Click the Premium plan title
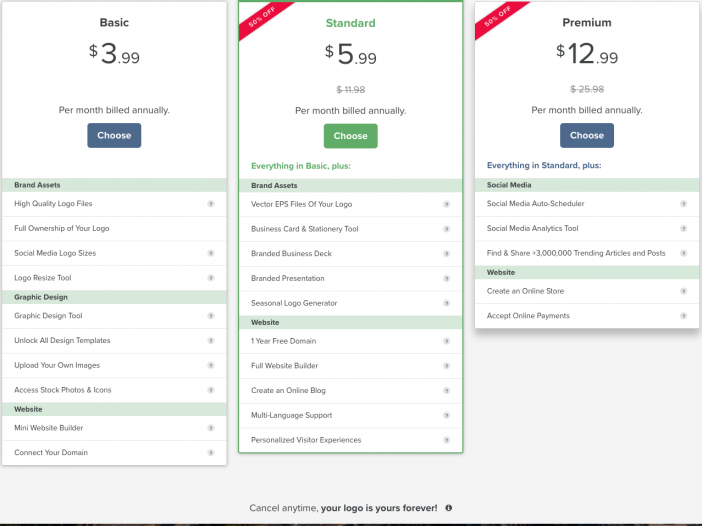 [x=586, y=22]
